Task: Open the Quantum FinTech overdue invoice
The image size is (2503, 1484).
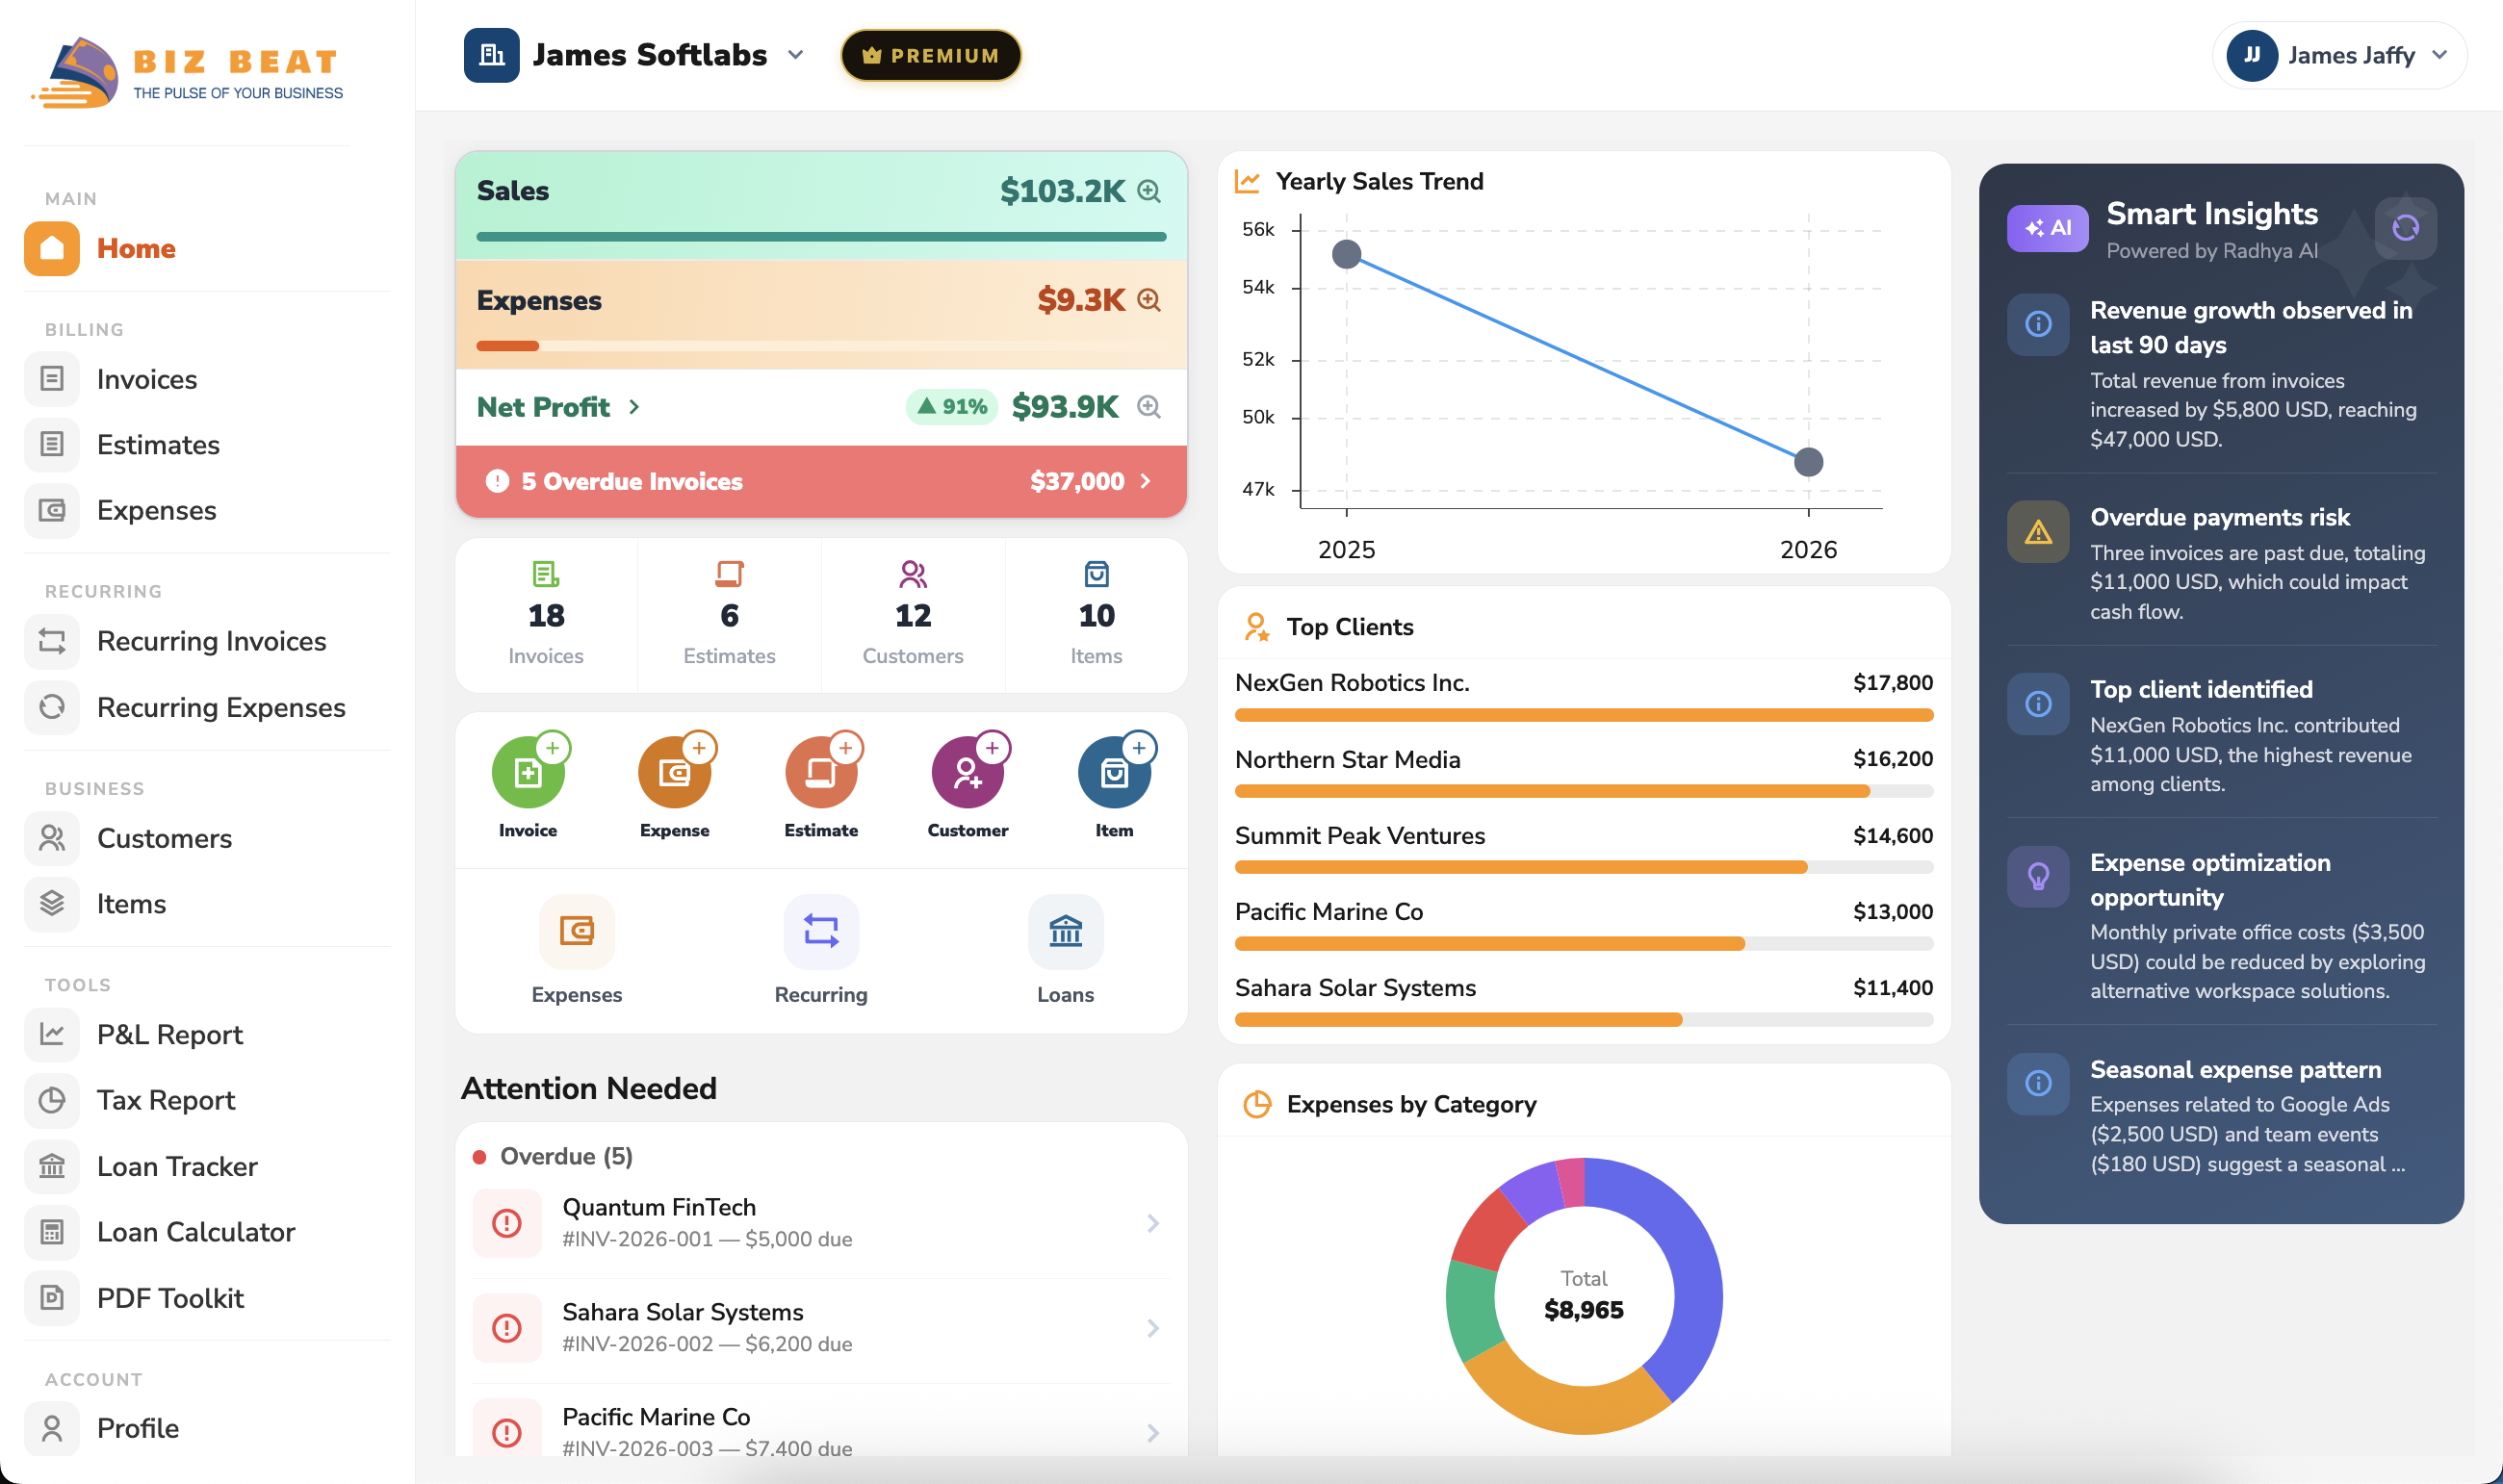Action: pyautogui.click(x=820, y=1222)
